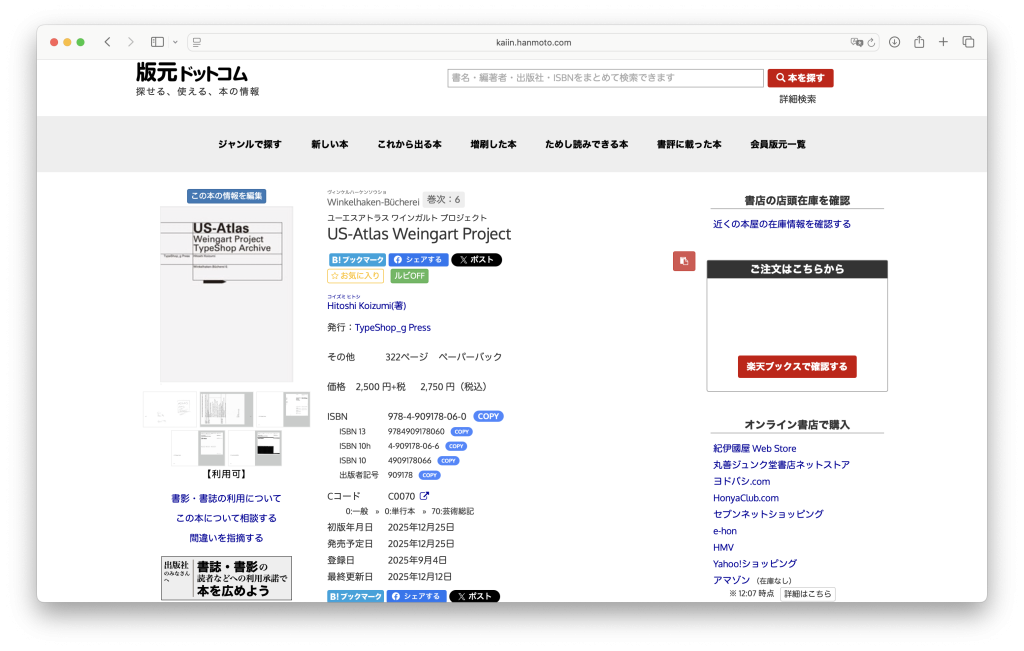Screen dimensions: 1024x651
Task: Toggle the Safari sidebar icon
Action: pos(157,42)
